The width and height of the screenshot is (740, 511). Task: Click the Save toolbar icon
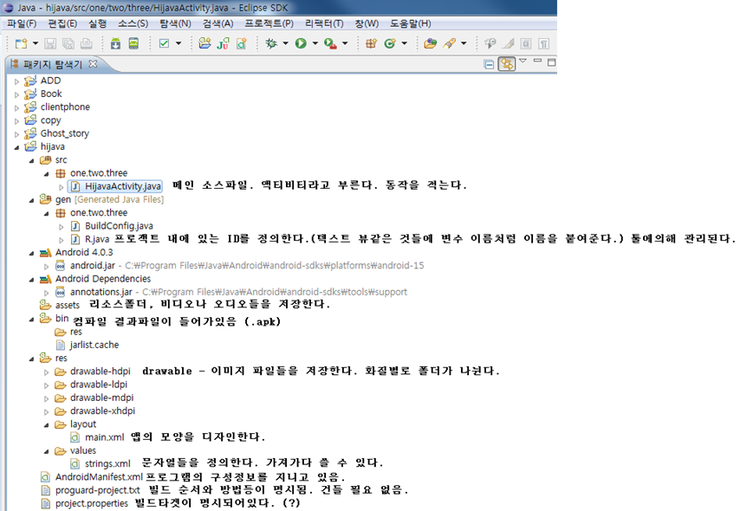click(x=50, y=44)
